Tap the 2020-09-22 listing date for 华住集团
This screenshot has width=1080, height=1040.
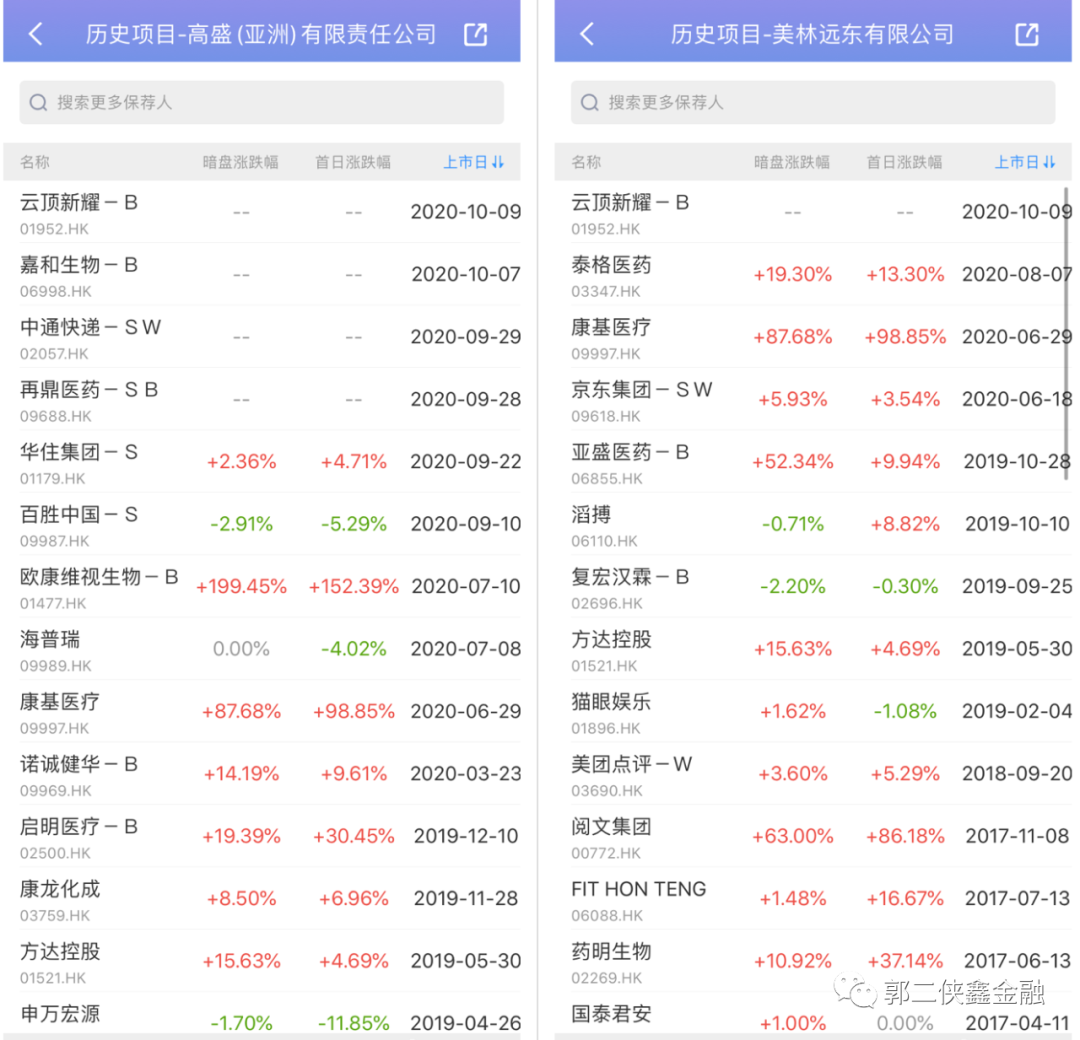click(466, 461)
